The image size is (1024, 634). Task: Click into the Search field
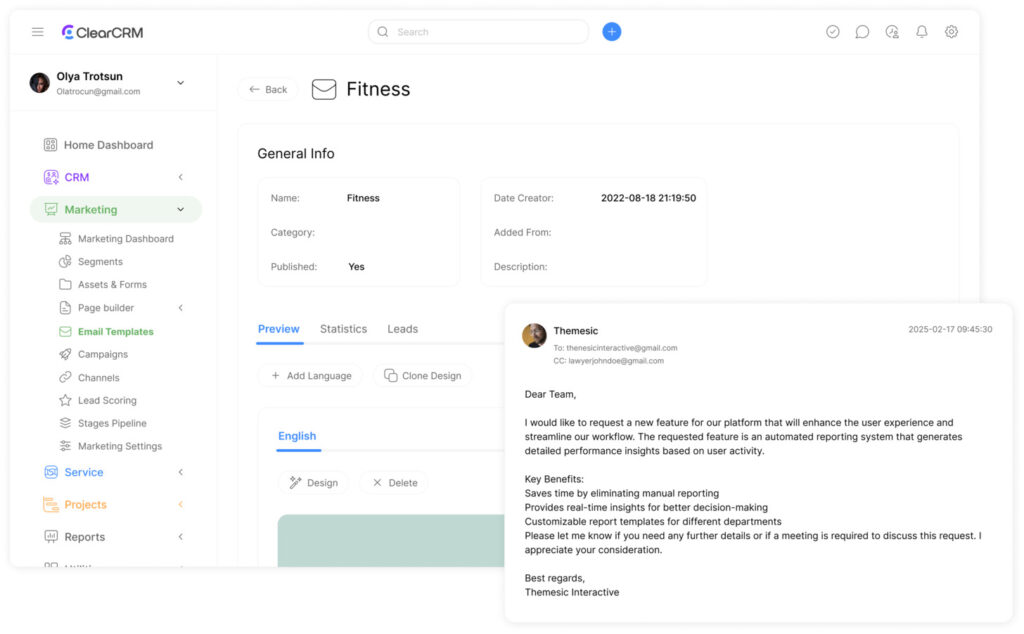480,32
